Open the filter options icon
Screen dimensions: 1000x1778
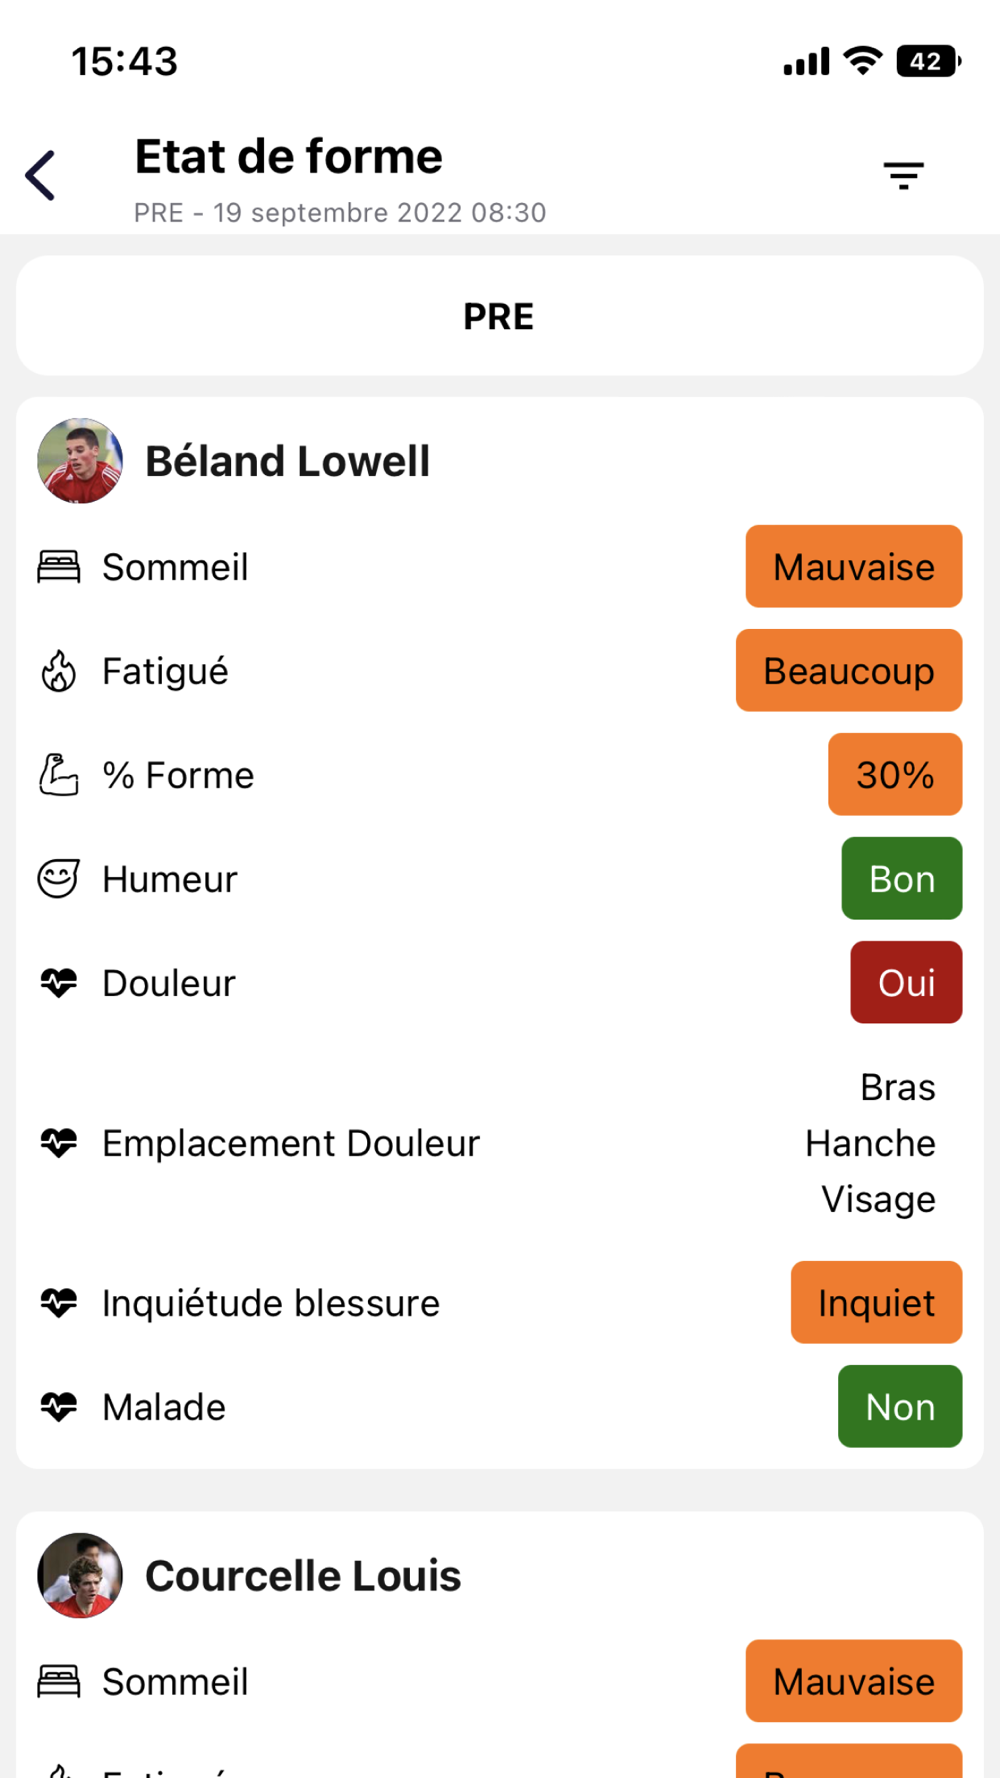click(903, 176)
